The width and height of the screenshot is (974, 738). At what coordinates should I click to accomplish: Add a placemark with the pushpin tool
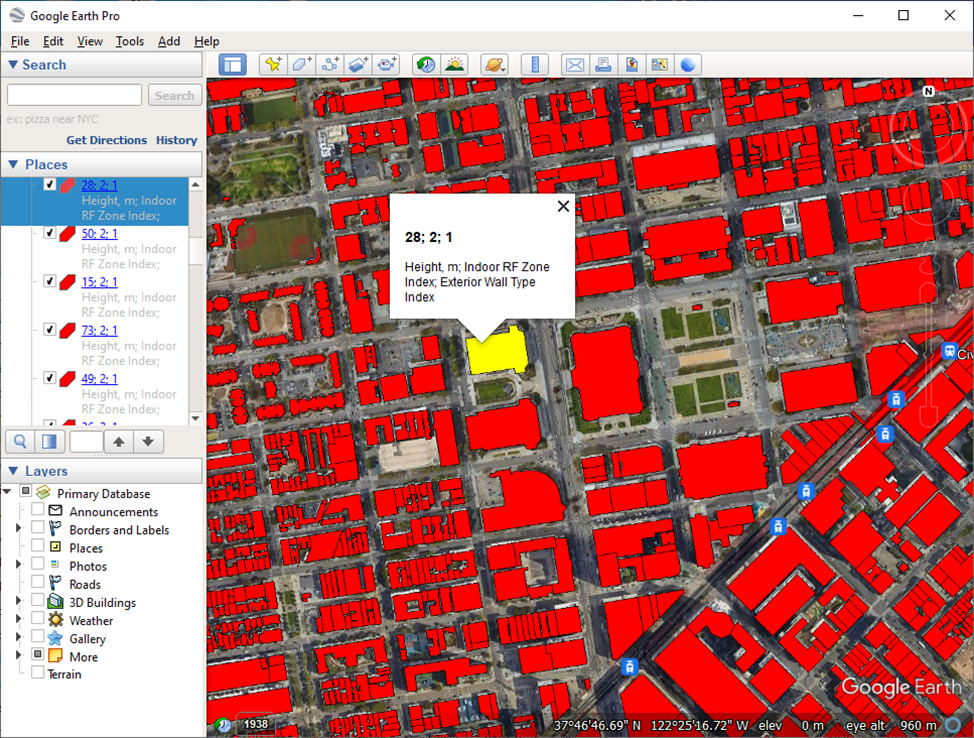coord(273,65)
